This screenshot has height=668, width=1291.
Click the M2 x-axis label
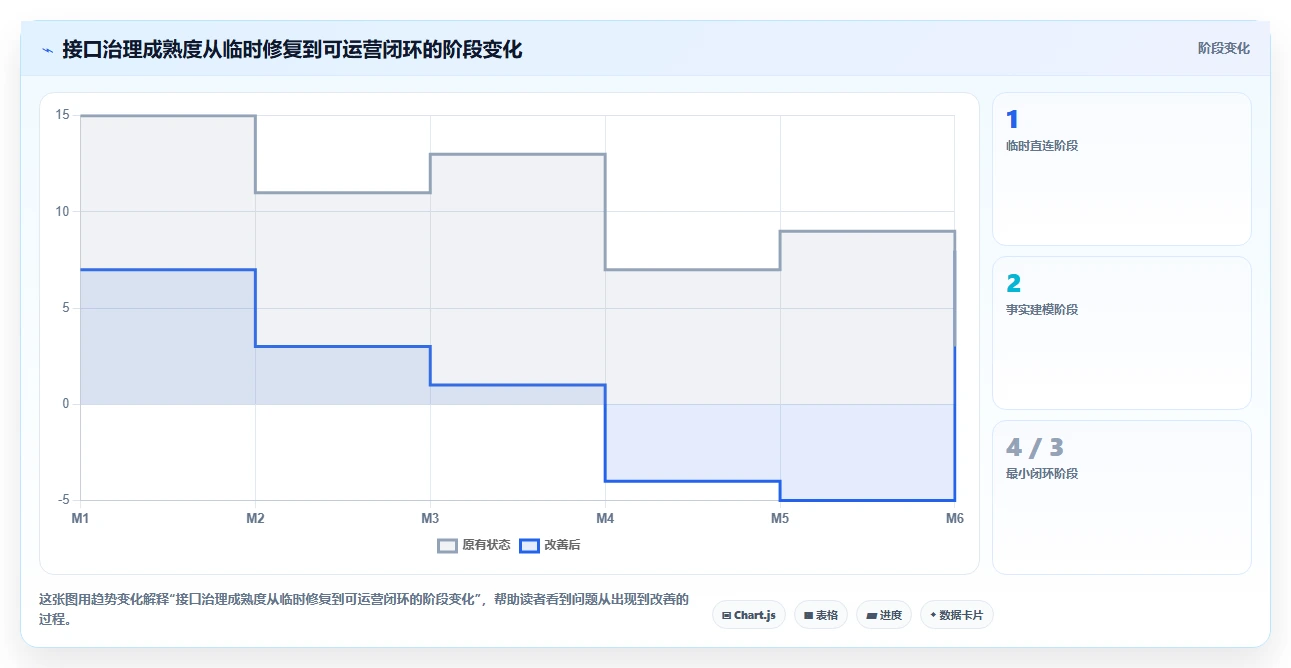(255, 518)
